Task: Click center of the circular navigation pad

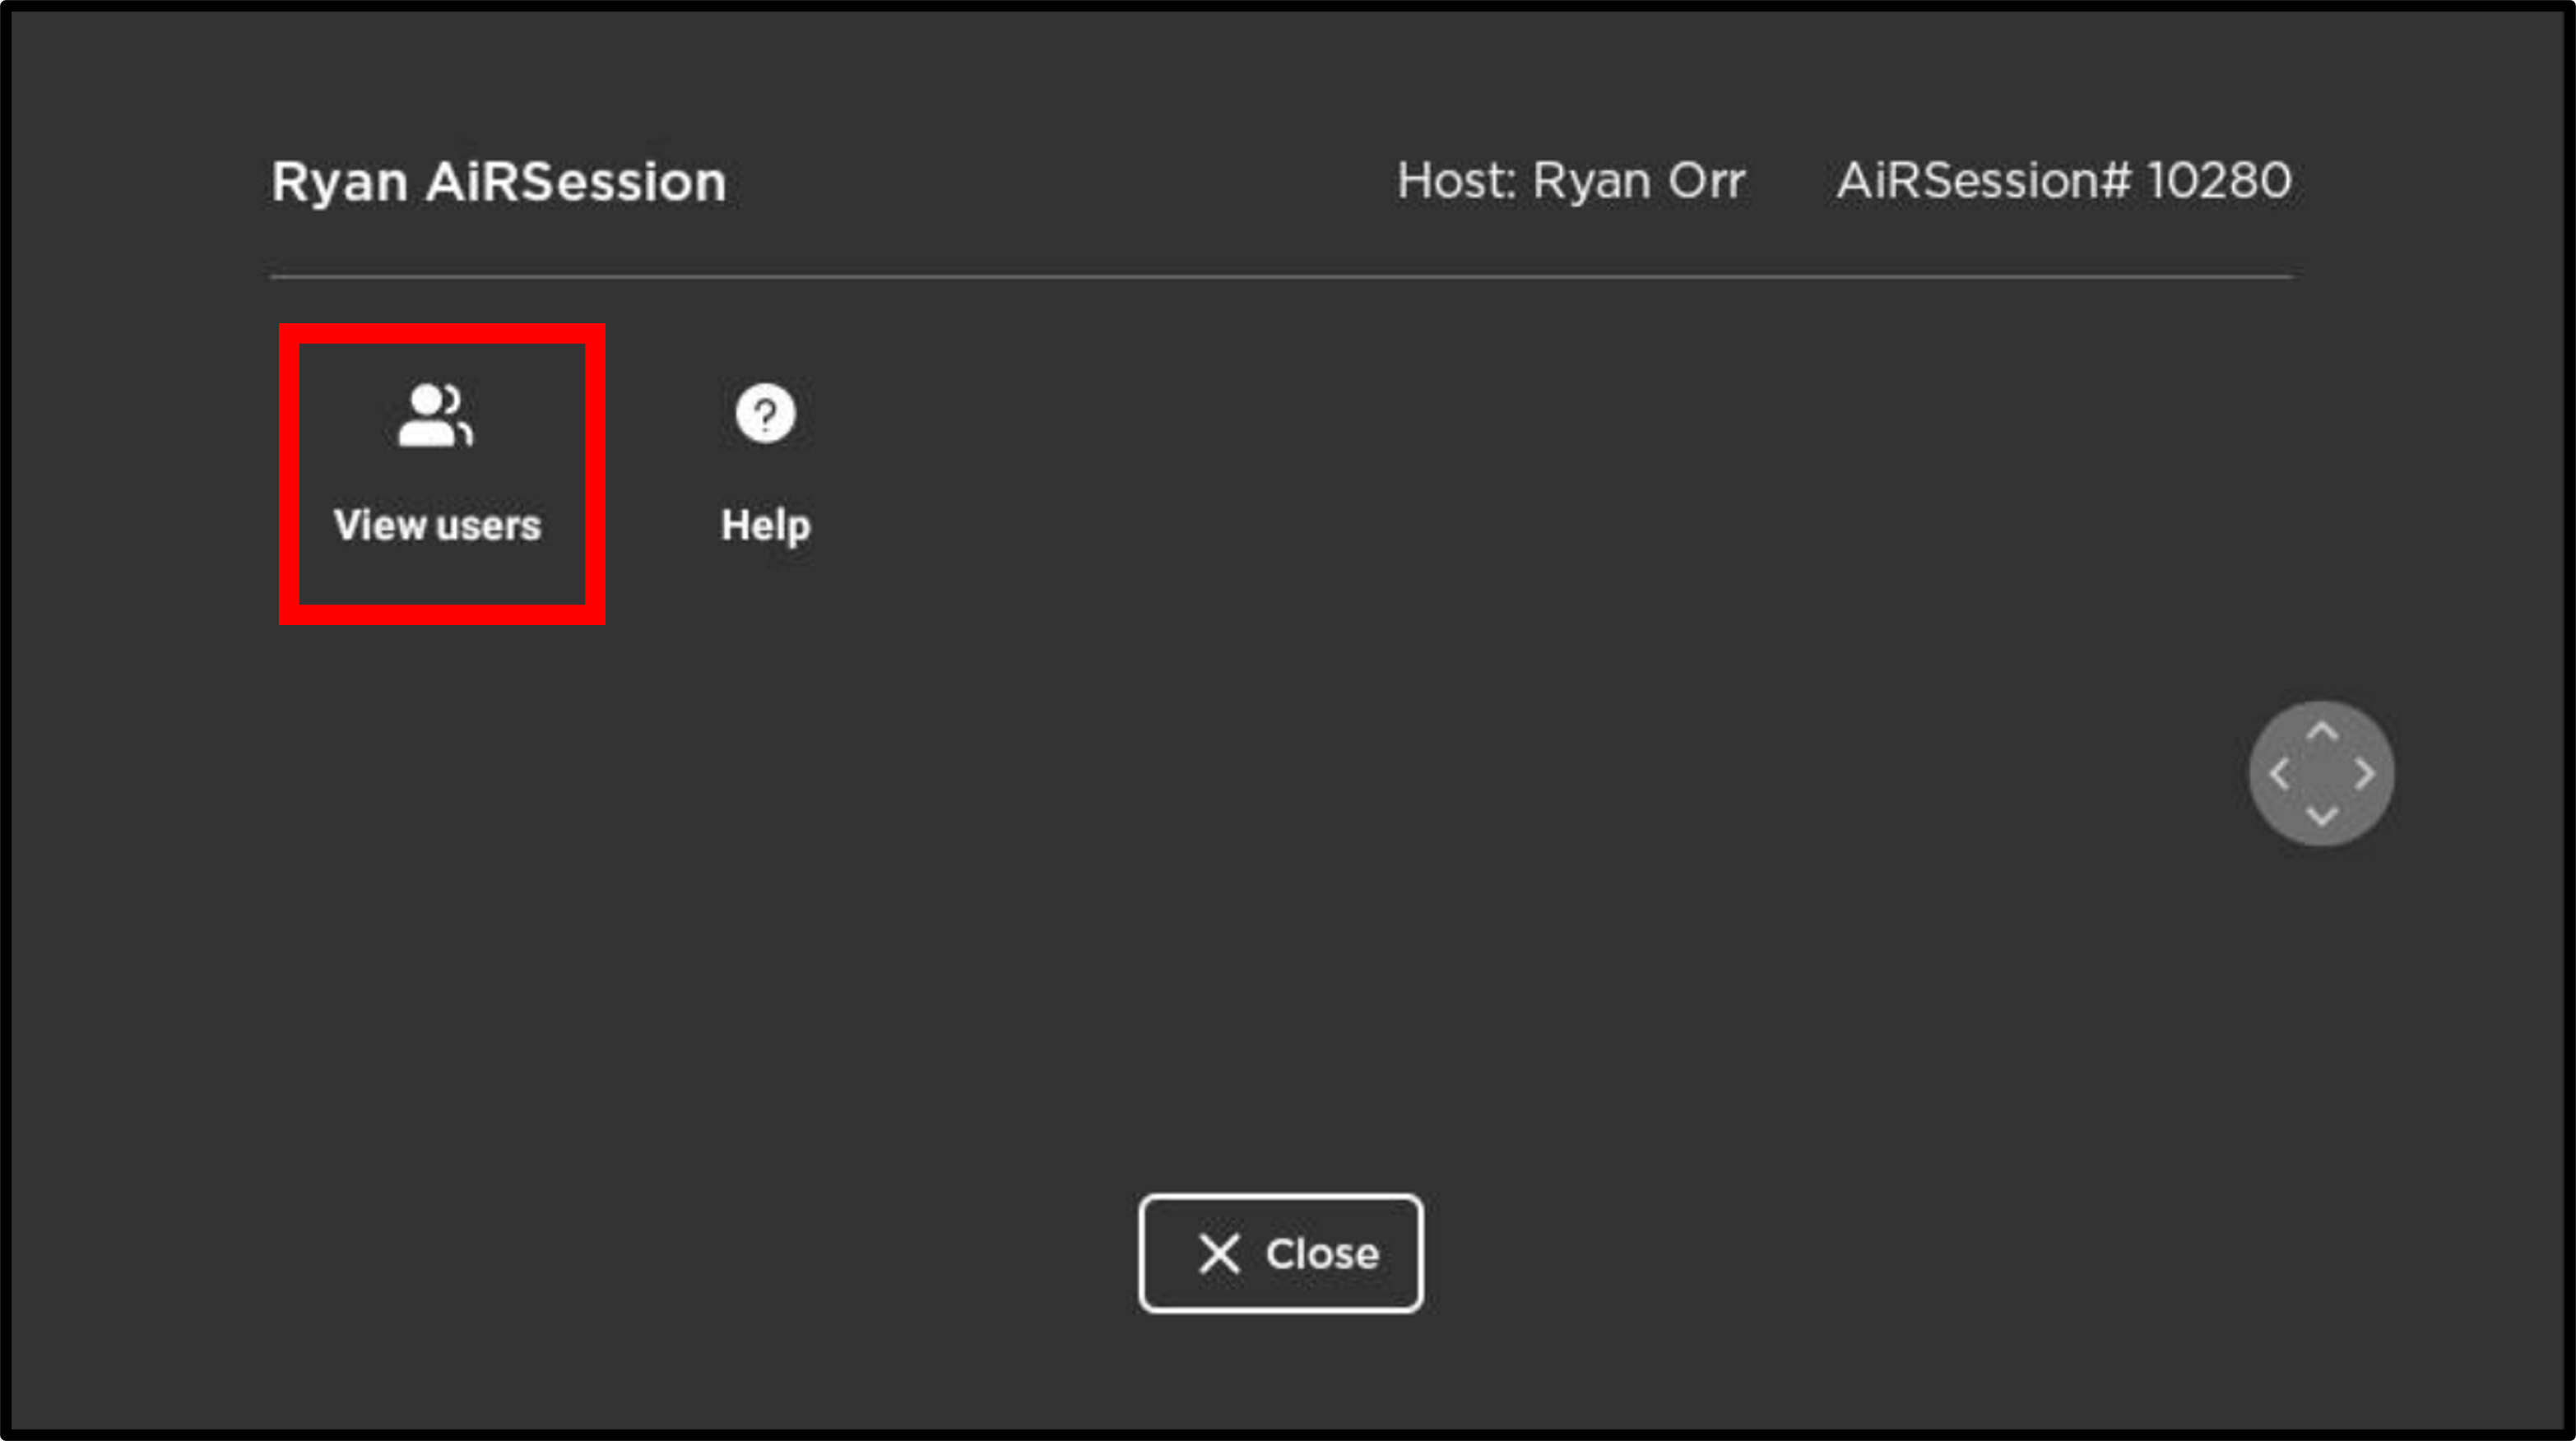Action: (2322, 774)
